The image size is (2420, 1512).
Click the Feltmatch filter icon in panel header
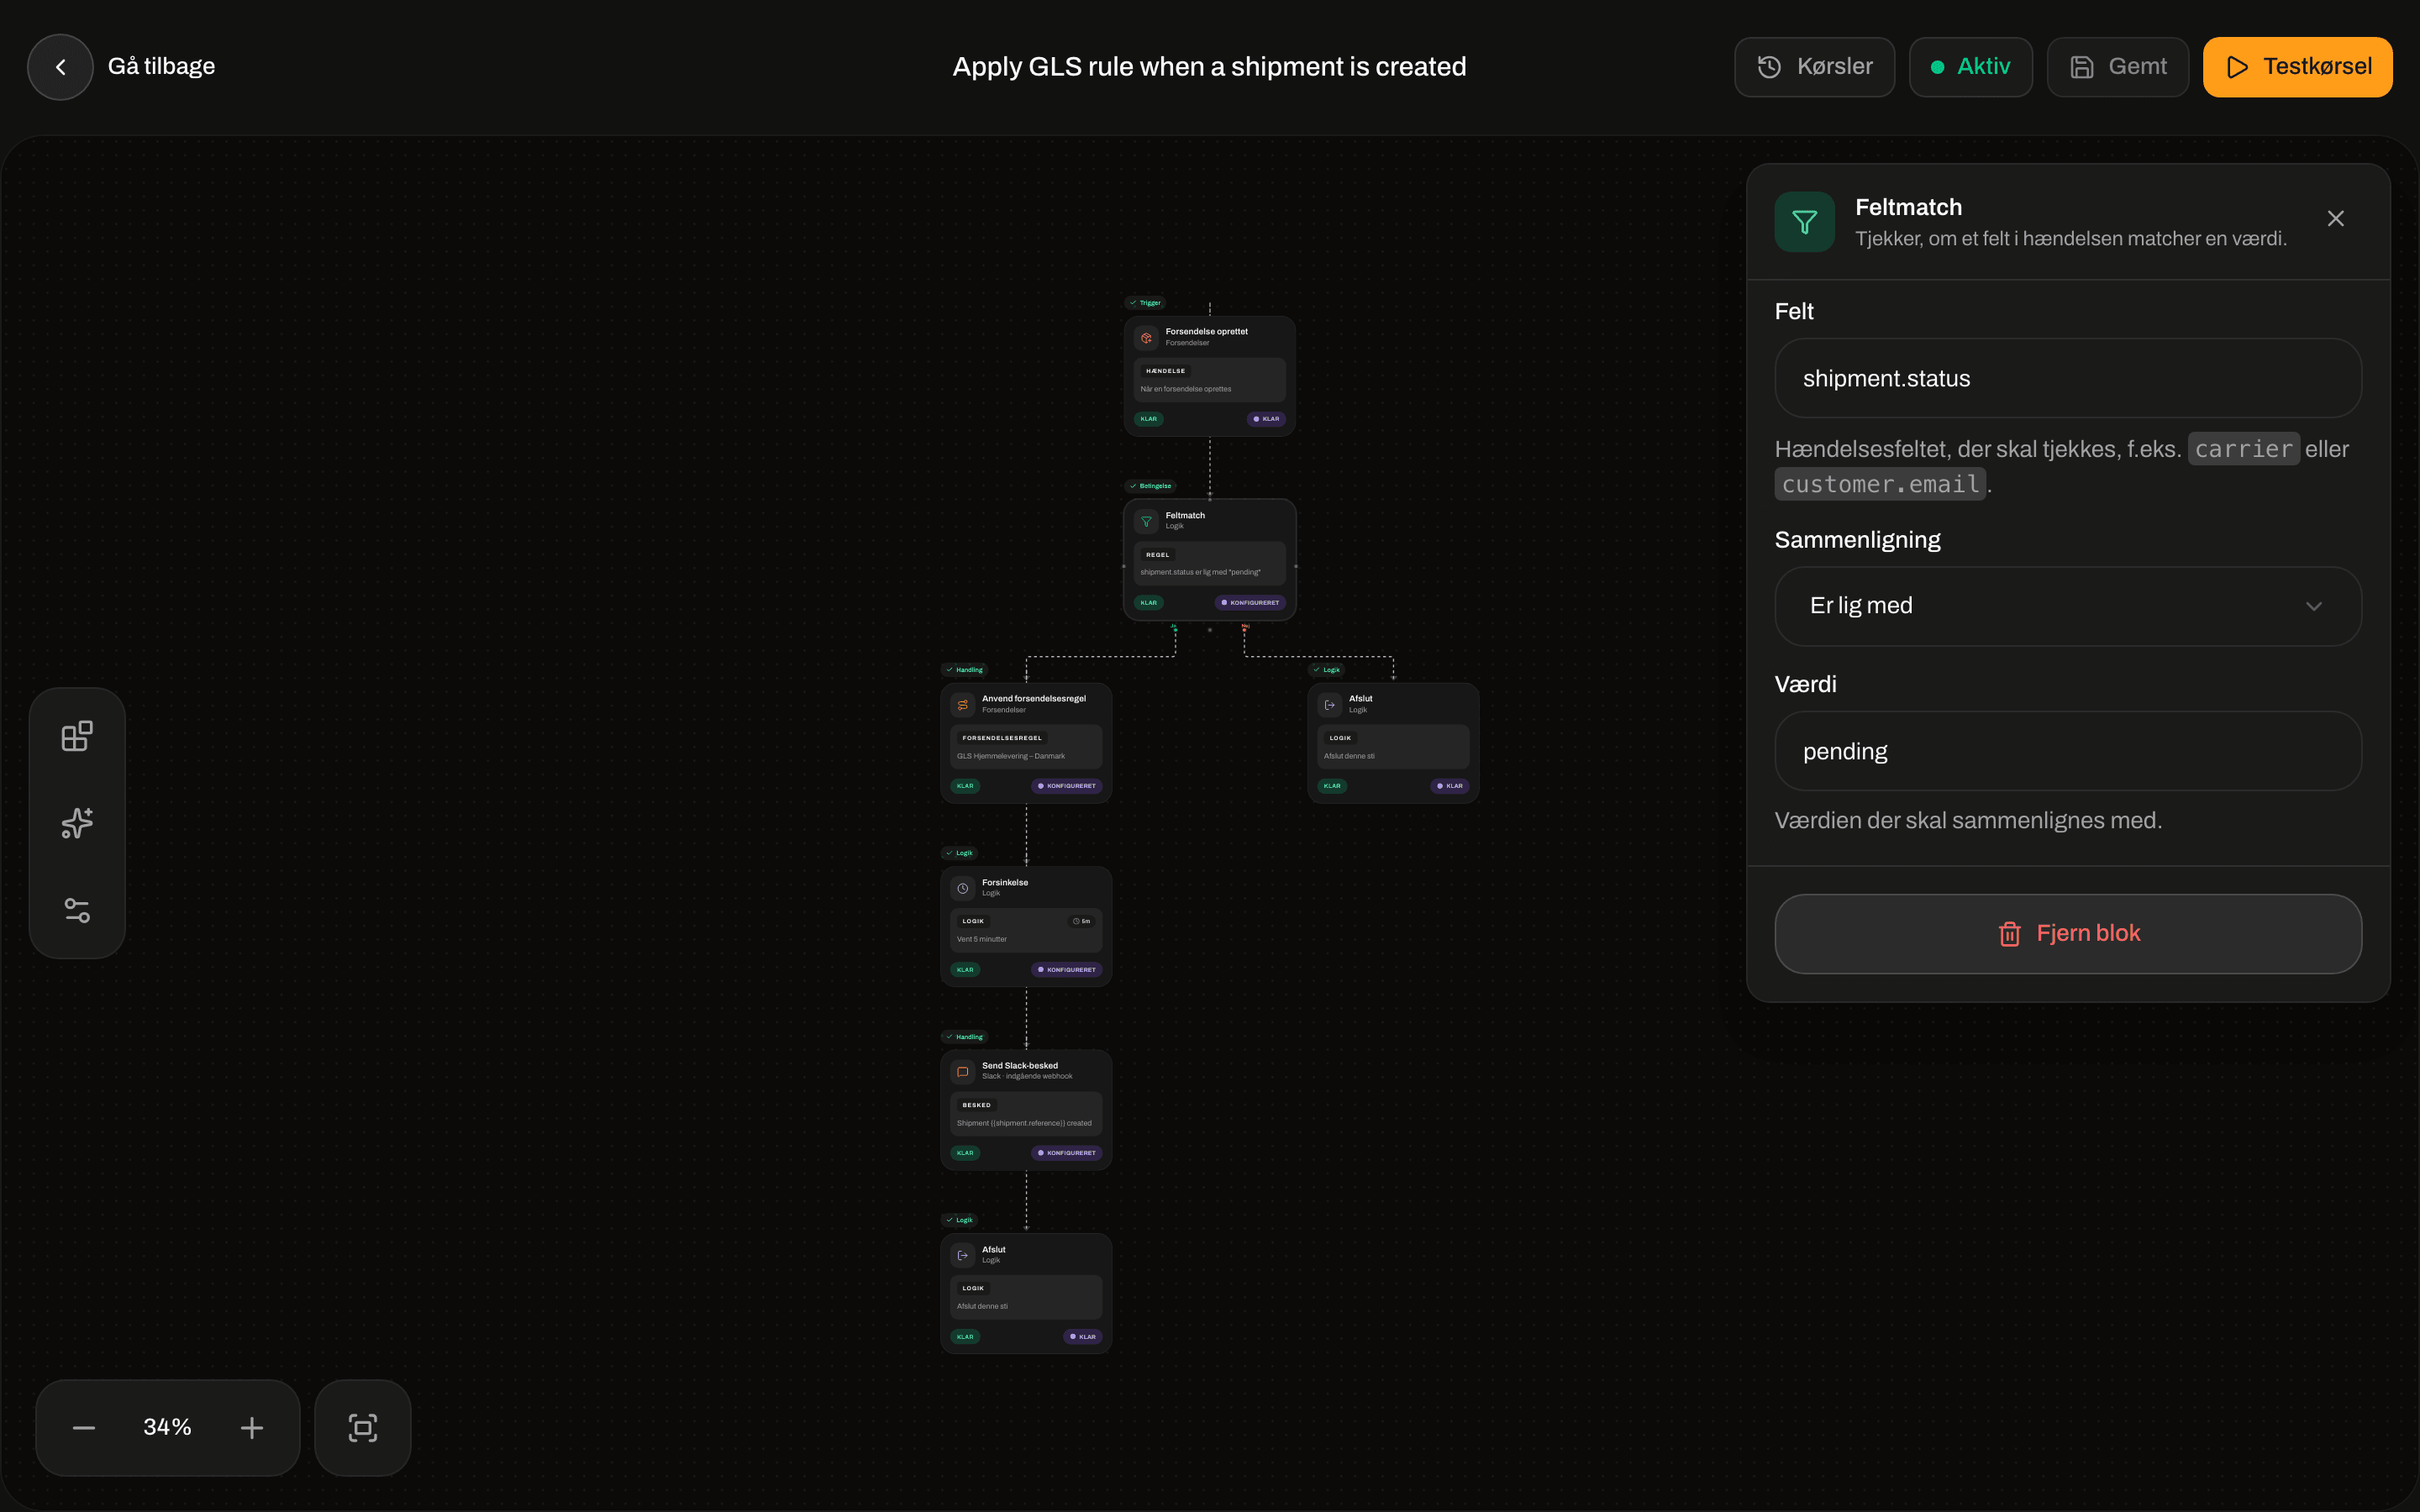[x=1804, y=221]
